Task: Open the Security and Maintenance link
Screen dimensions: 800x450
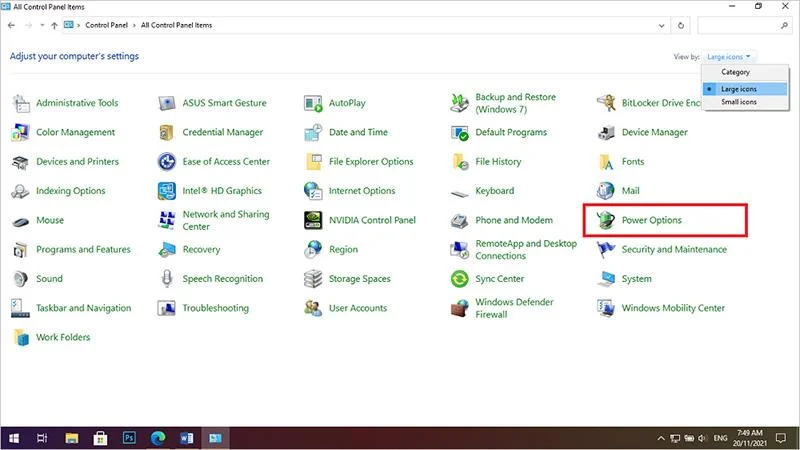Action: [674, 249]
